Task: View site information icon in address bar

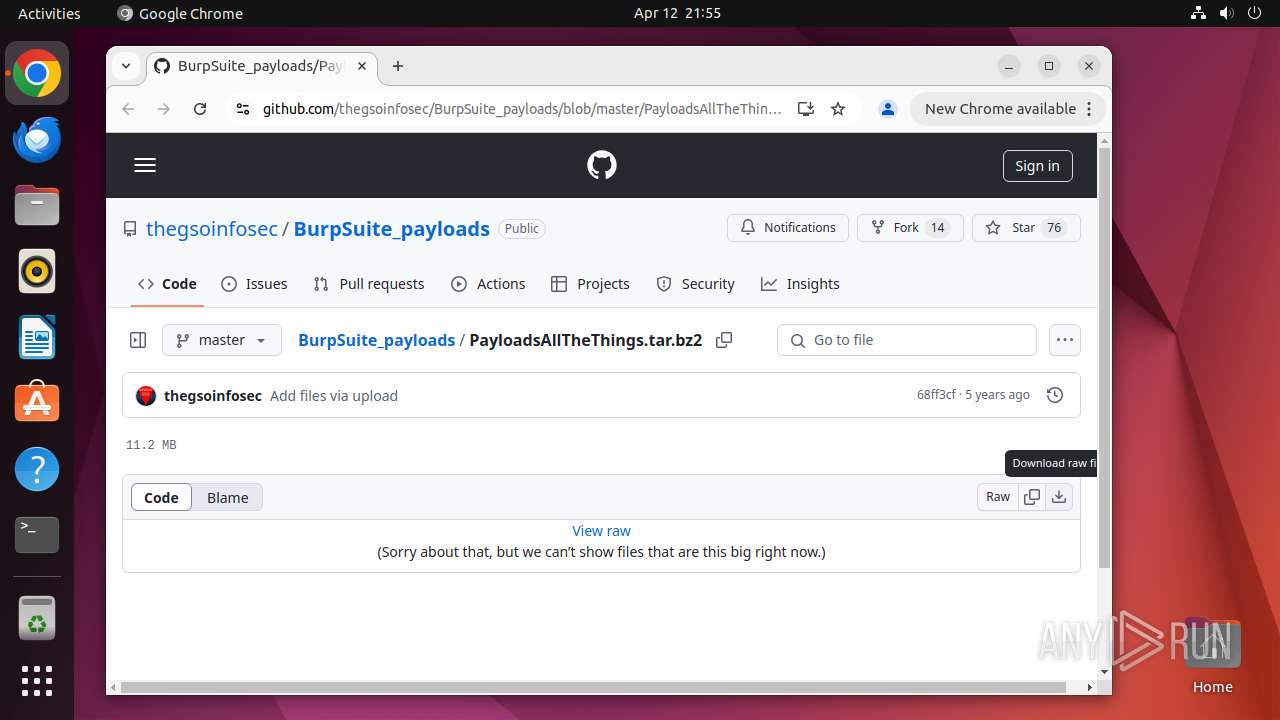Action: click(242, 109)
